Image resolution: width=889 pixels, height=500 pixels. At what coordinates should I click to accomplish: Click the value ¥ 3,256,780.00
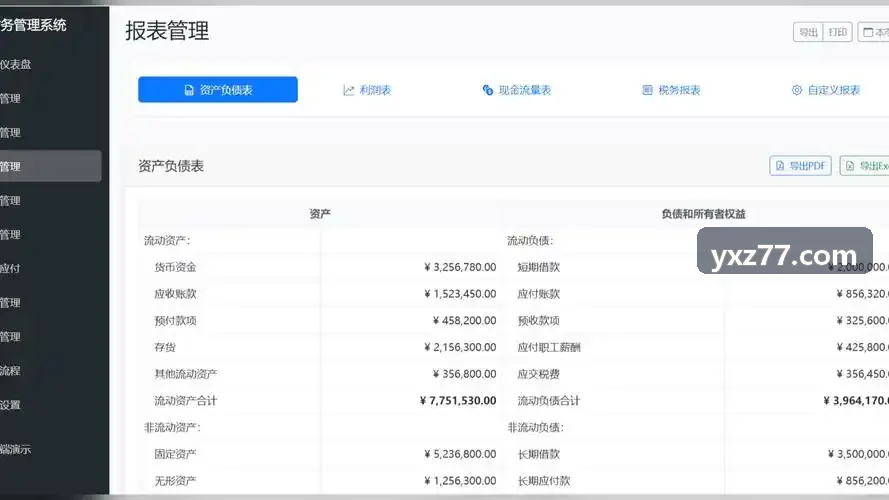460,267
